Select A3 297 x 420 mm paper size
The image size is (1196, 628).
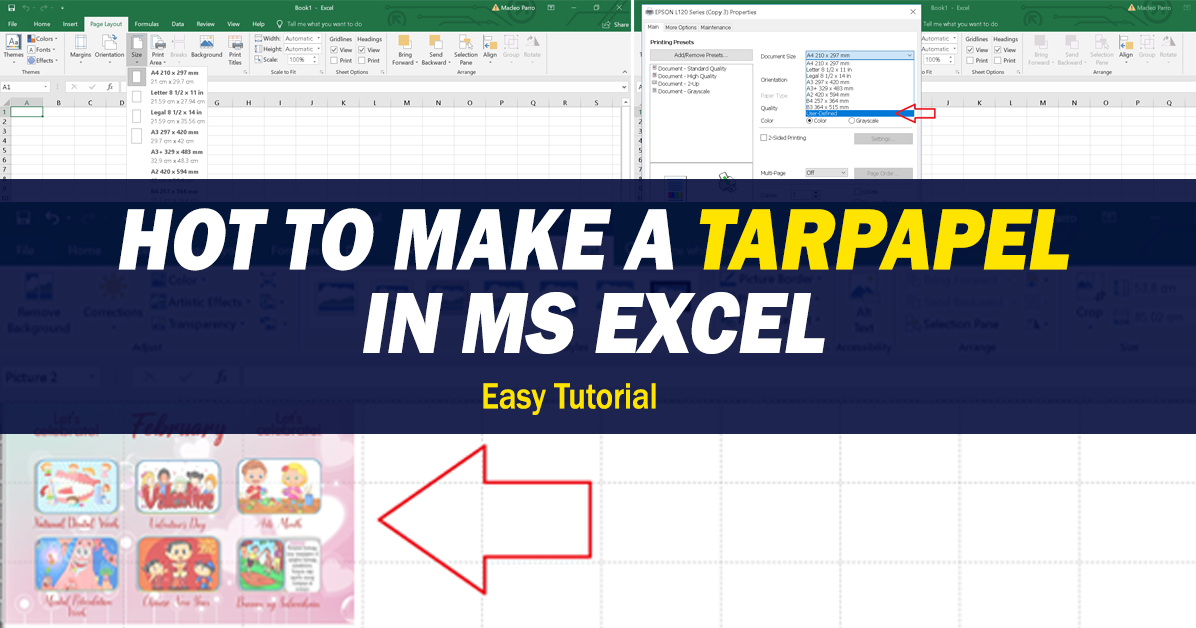pyautogui.click(x=829, y=82)
